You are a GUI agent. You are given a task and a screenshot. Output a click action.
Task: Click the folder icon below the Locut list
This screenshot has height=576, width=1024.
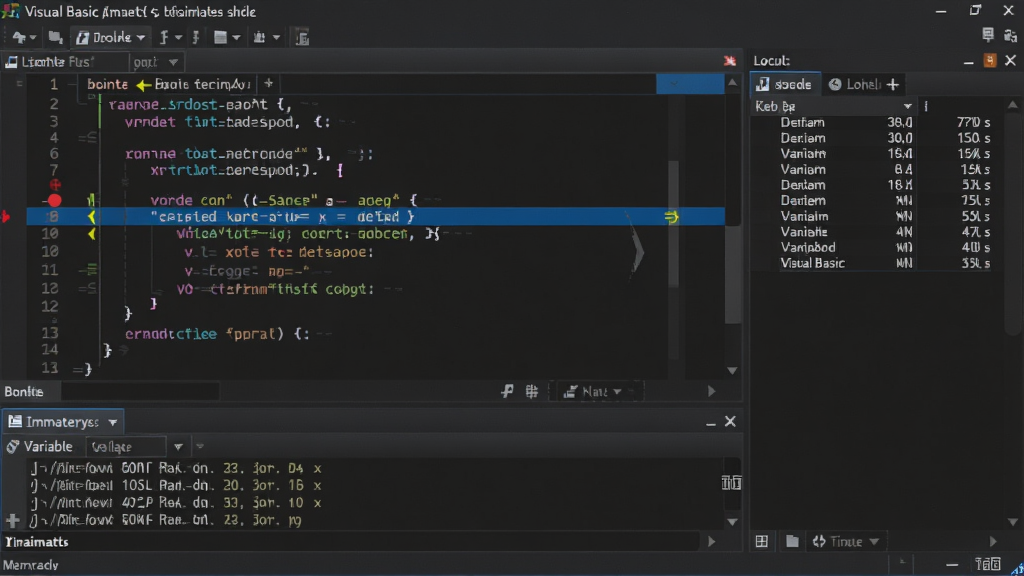coord(792,541)
